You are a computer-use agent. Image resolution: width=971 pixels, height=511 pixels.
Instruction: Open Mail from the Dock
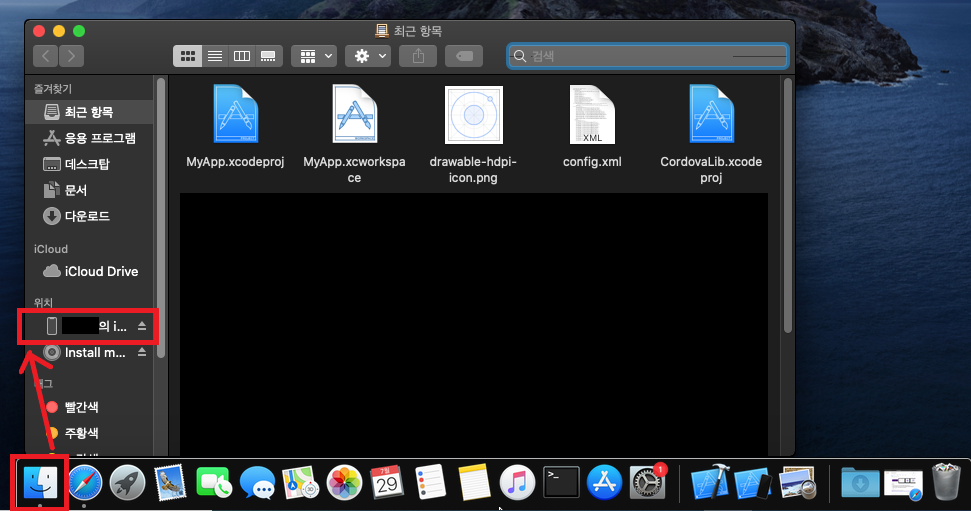click(x=170, y=483)
